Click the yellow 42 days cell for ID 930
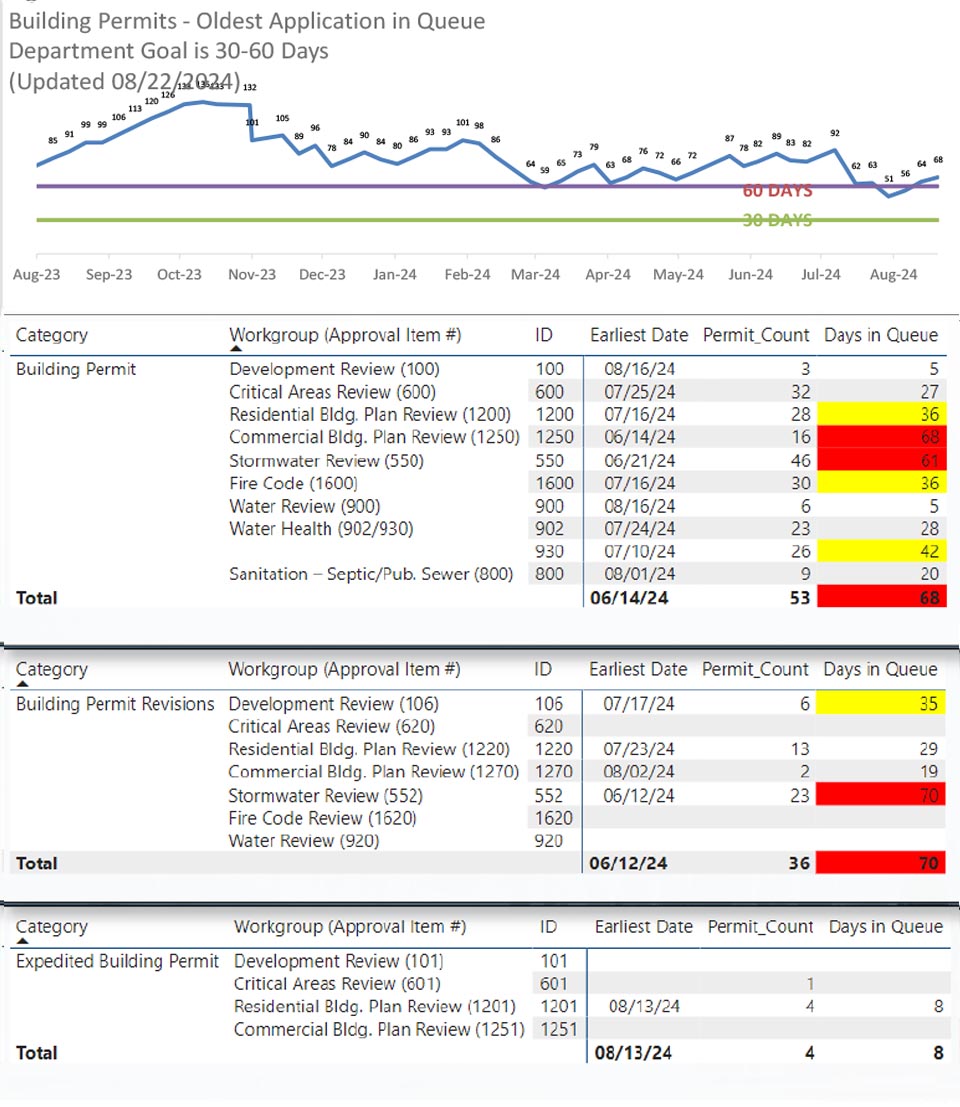This screenshot has height=1107, width=960. tap(879, 551)
